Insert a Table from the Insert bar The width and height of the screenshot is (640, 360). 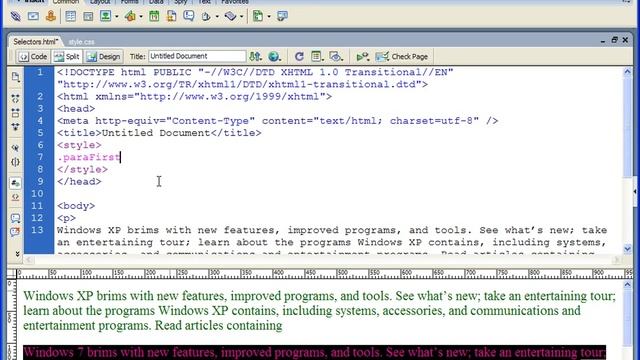71,16
